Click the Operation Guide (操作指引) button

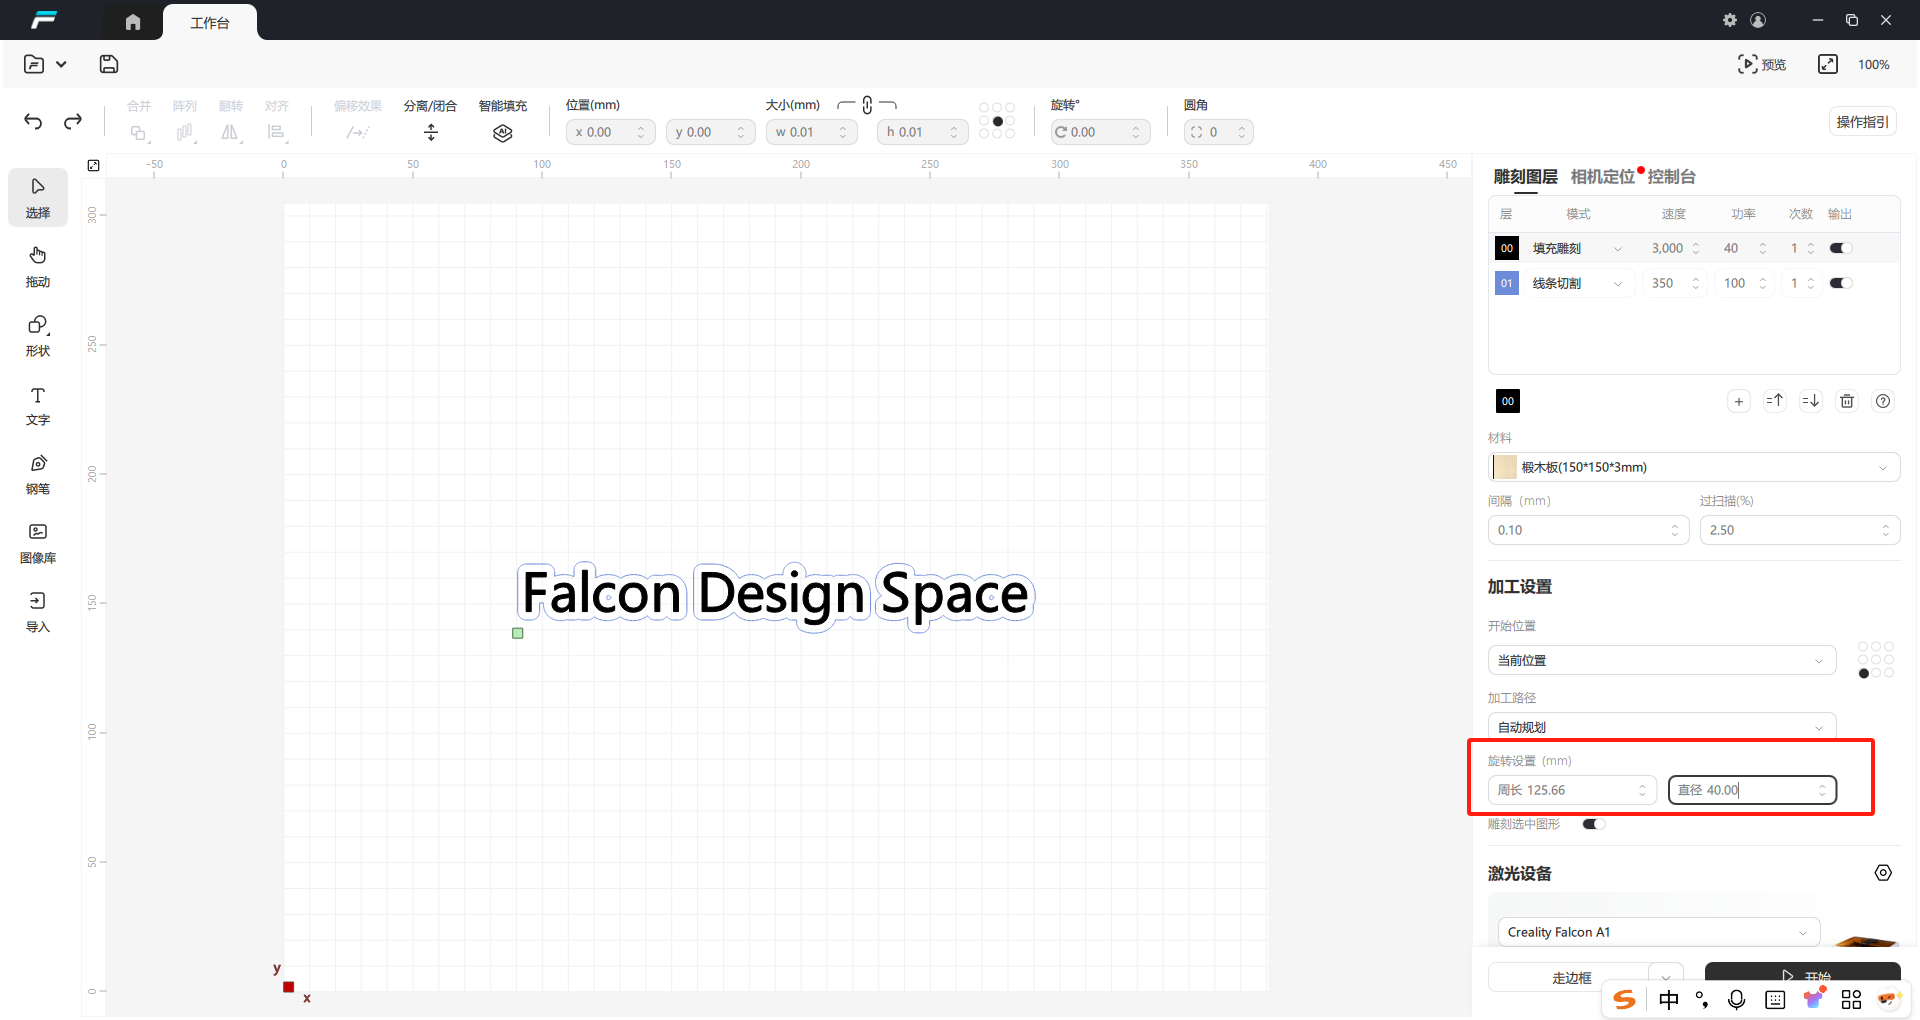(1862, 122)
